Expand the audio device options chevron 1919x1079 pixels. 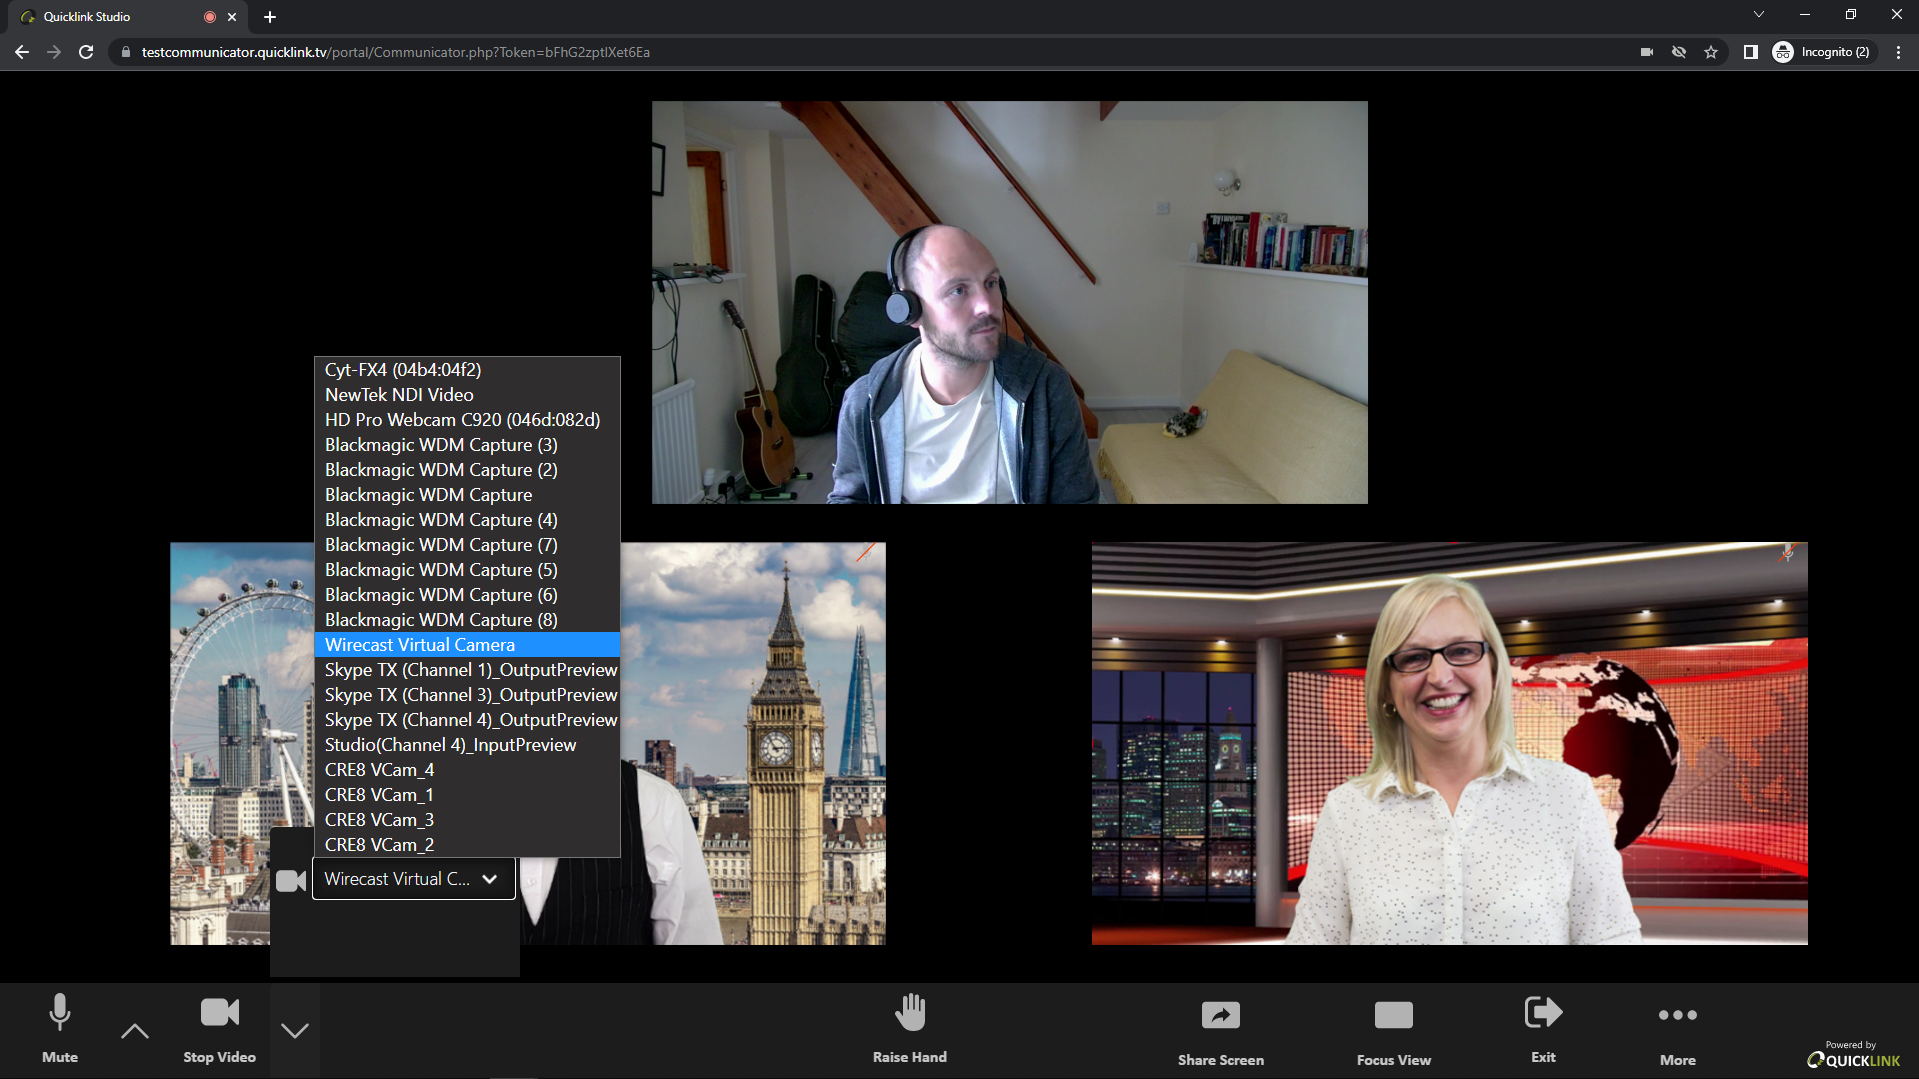(135, 1030)
